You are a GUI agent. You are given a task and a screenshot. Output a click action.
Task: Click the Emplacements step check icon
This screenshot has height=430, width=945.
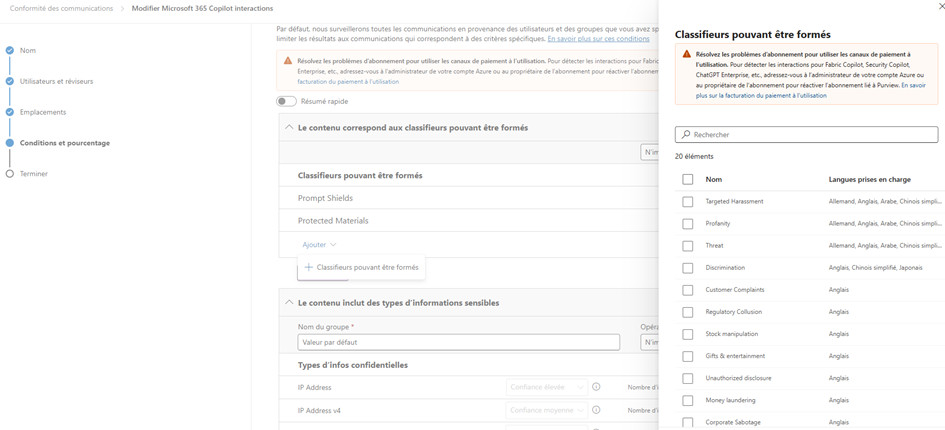10,112
